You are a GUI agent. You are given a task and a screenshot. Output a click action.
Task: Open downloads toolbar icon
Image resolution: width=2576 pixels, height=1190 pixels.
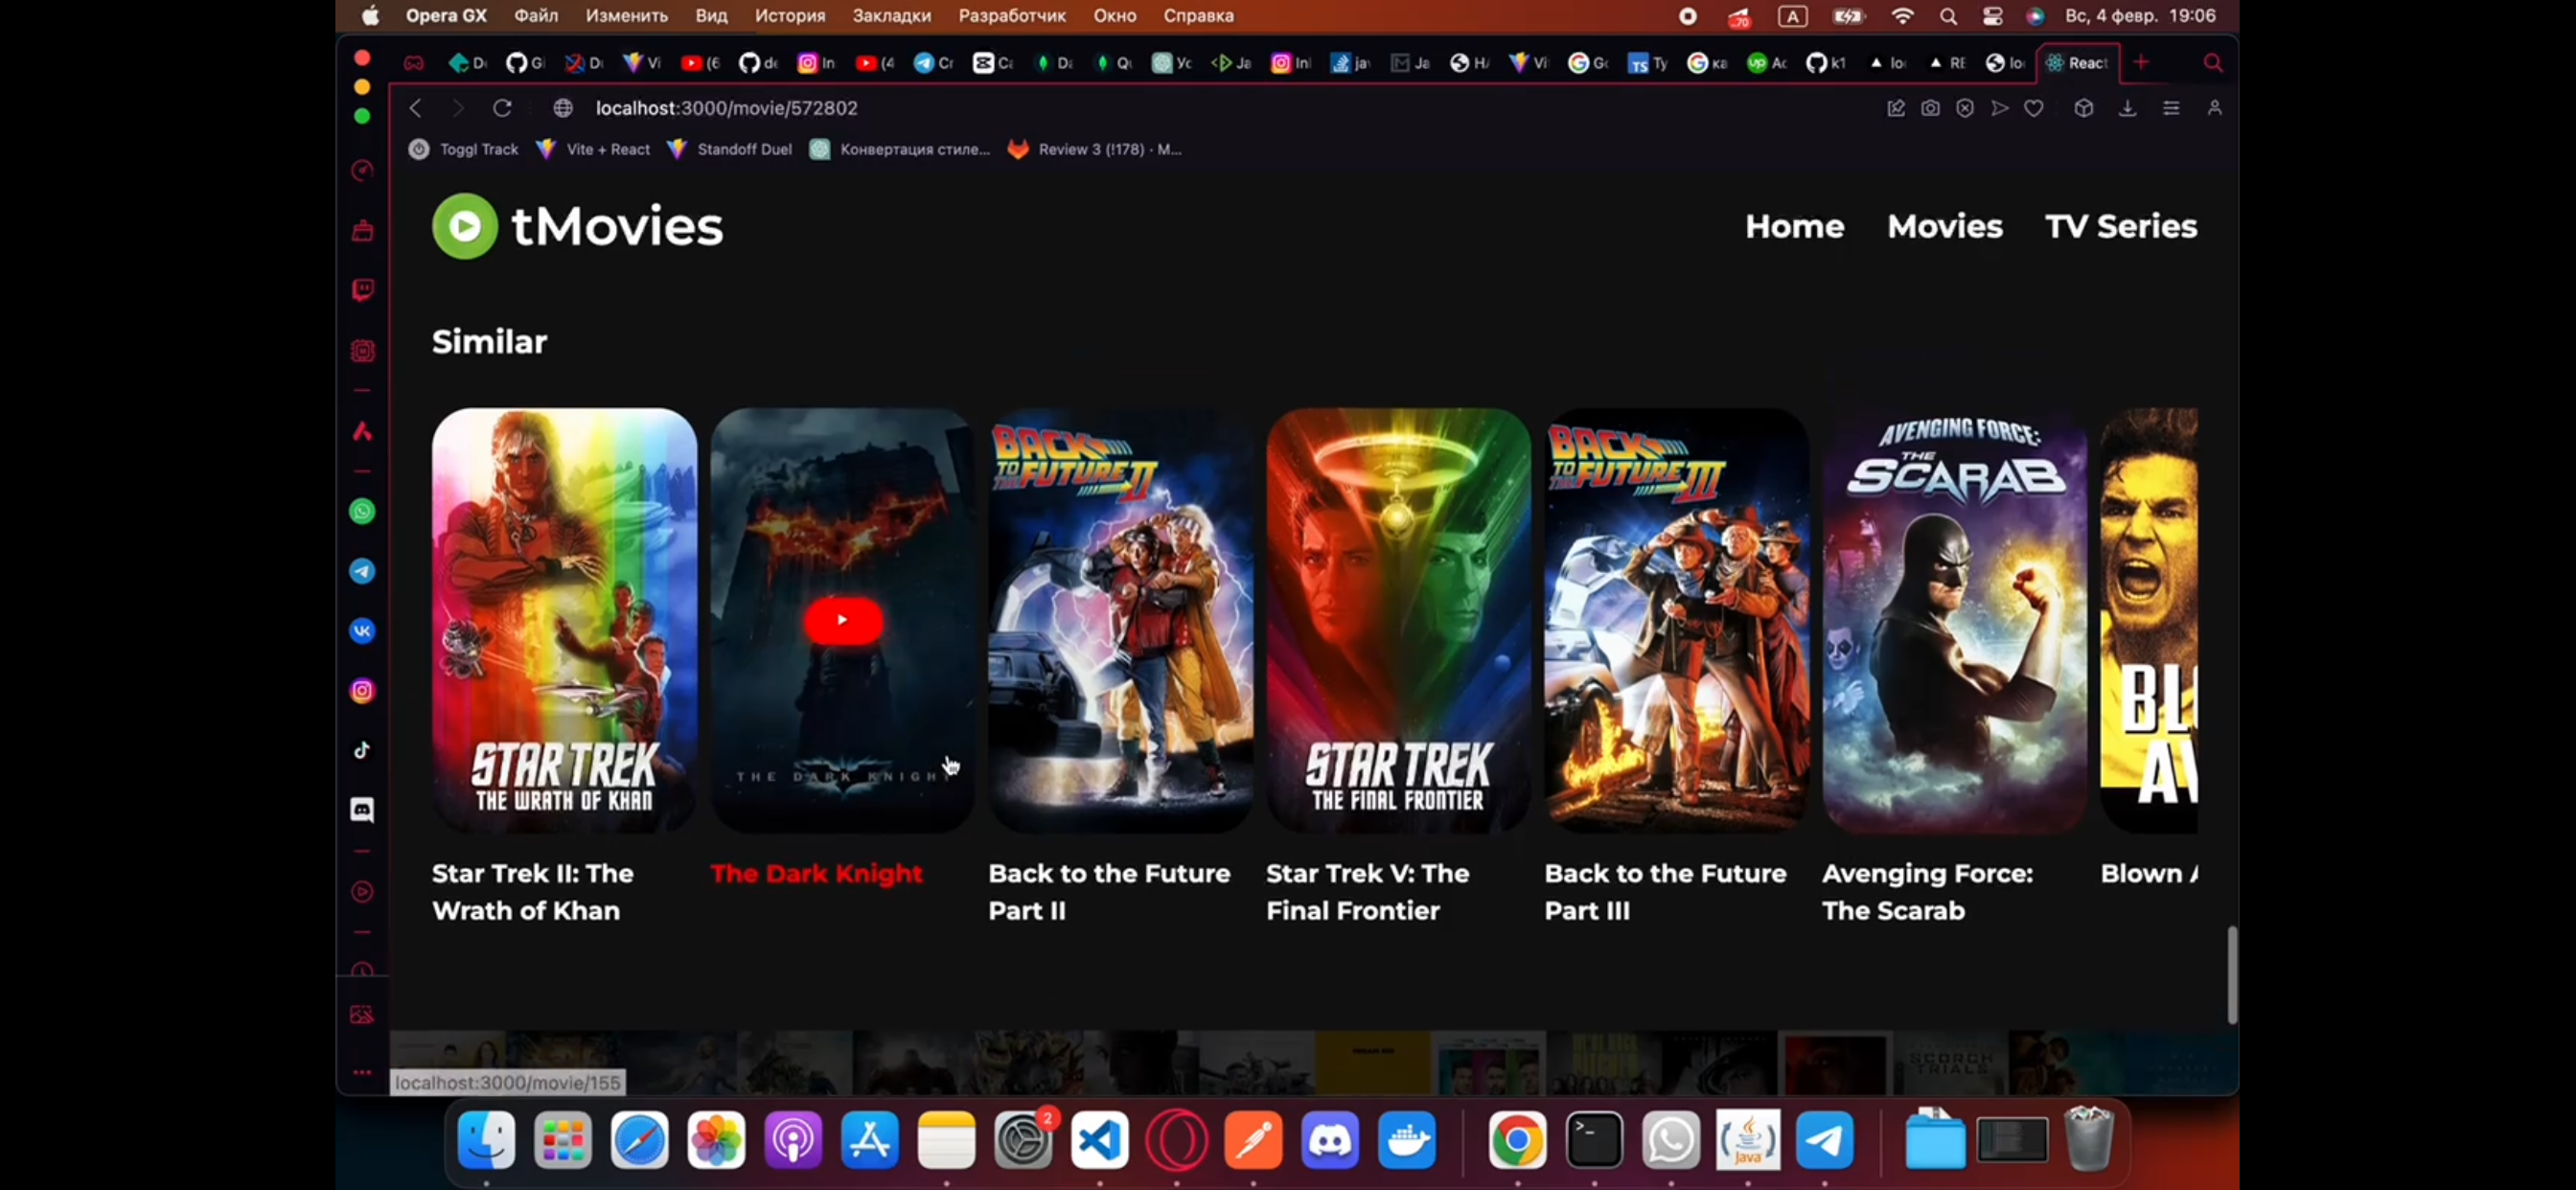point(2127,108)
